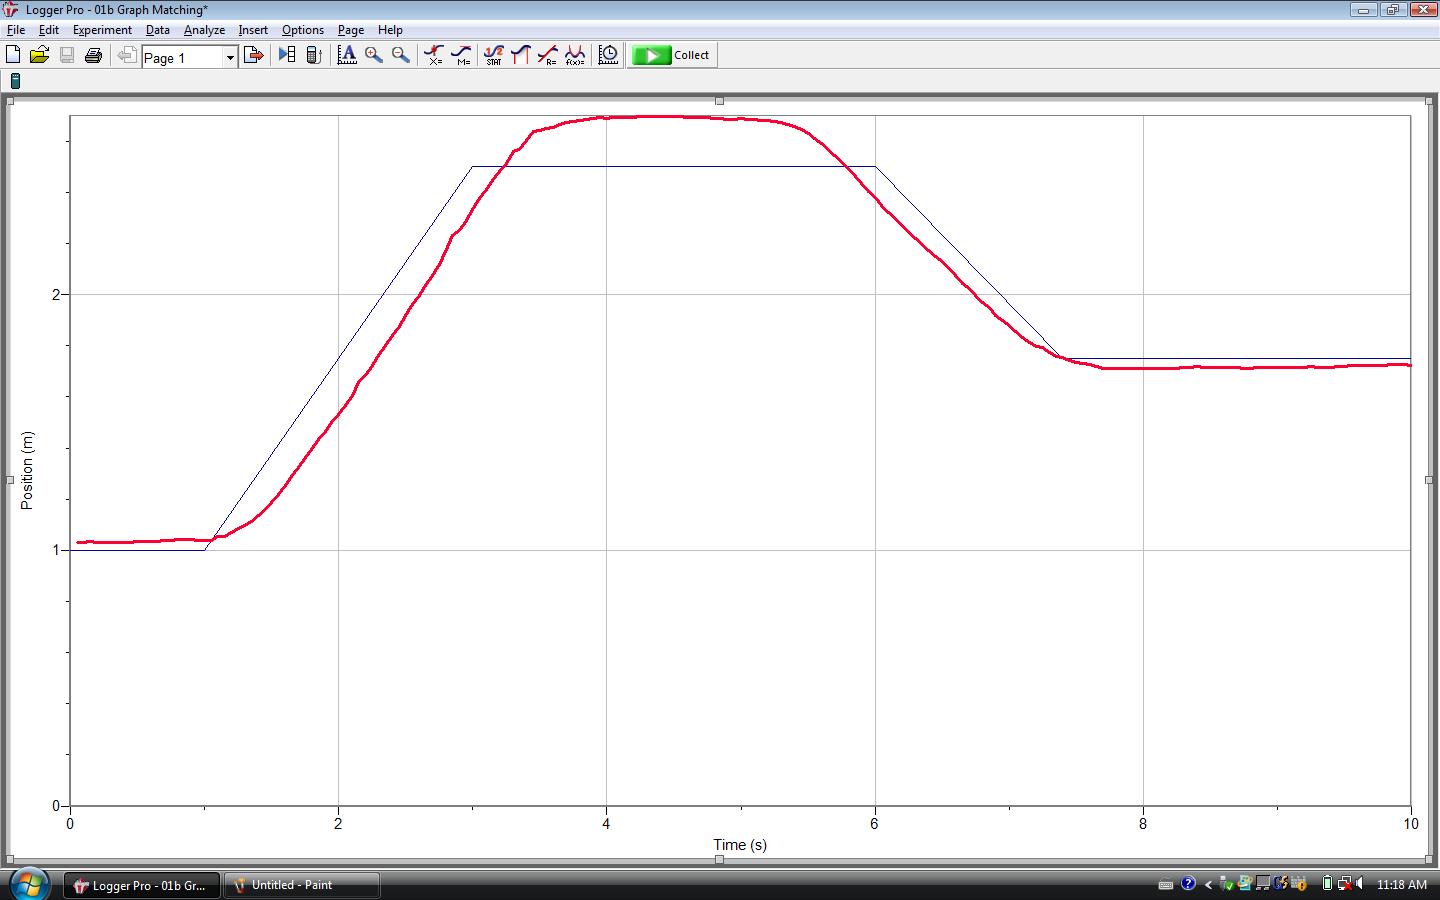Switch to Untitled - Paint in the taskbar

pos(300,884)
